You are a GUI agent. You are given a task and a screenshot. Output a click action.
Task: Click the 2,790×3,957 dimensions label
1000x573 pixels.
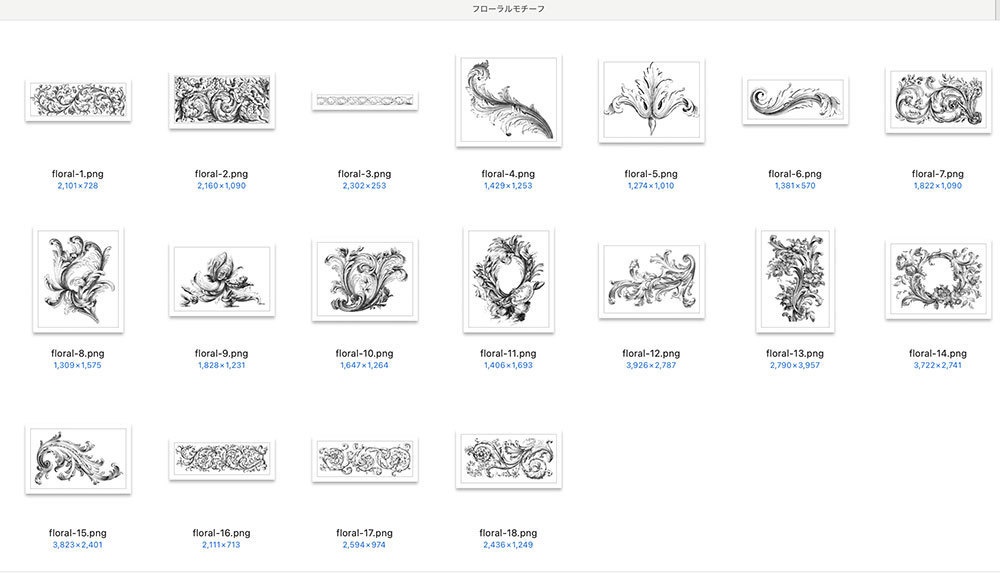tap(795, 366)
